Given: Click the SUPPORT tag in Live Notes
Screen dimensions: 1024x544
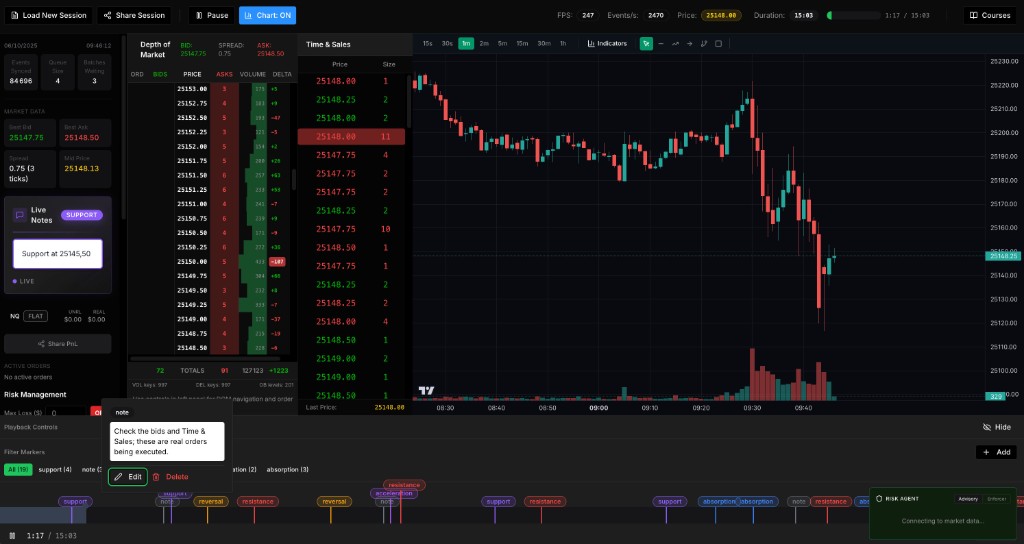Looking at the screenshot, I should pyautogui.click(x=82, y=215).
